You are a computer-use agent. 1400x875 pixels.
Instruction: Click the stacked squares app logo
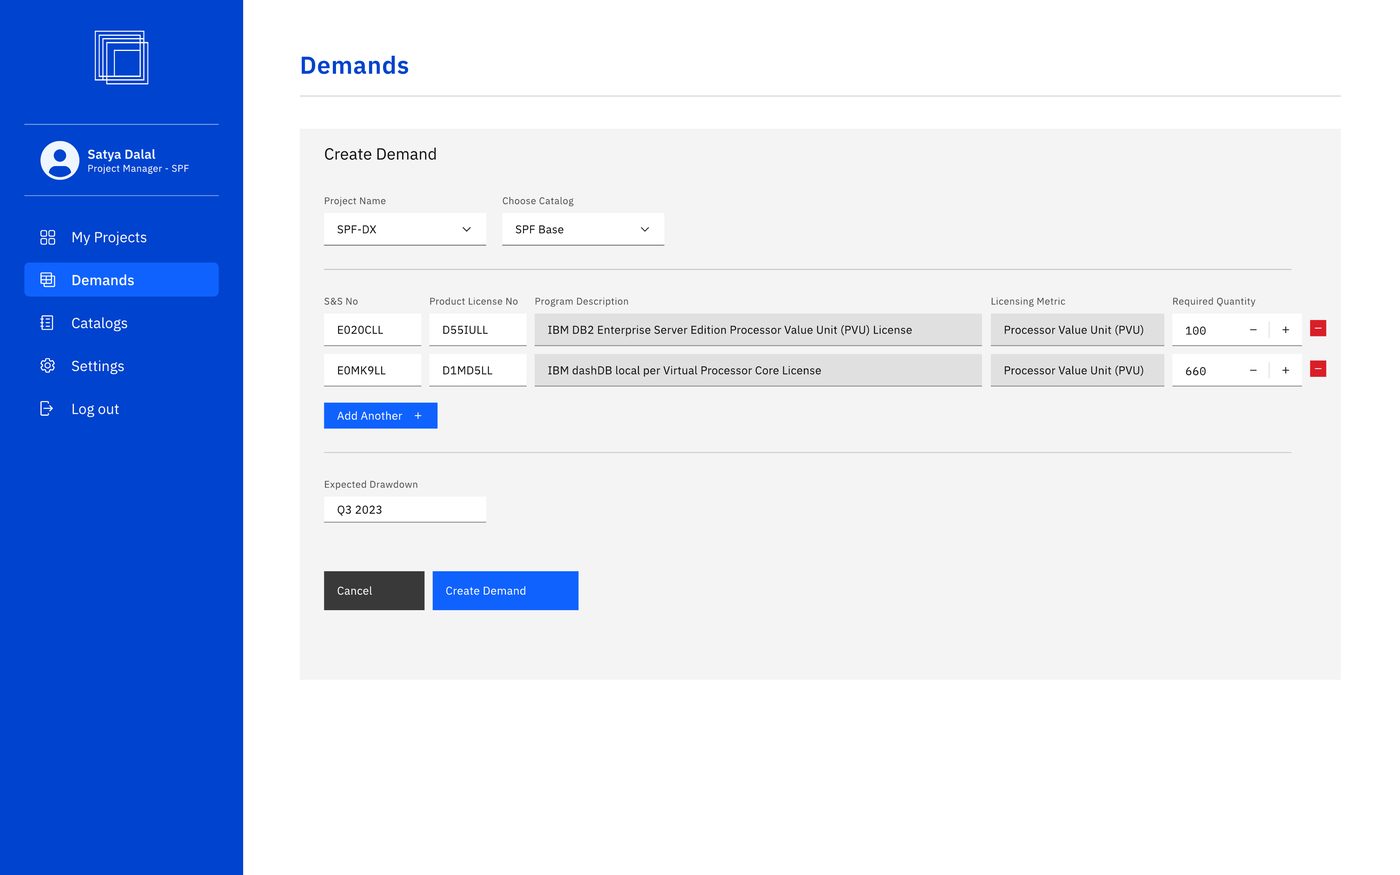click(x=121, y=57)
